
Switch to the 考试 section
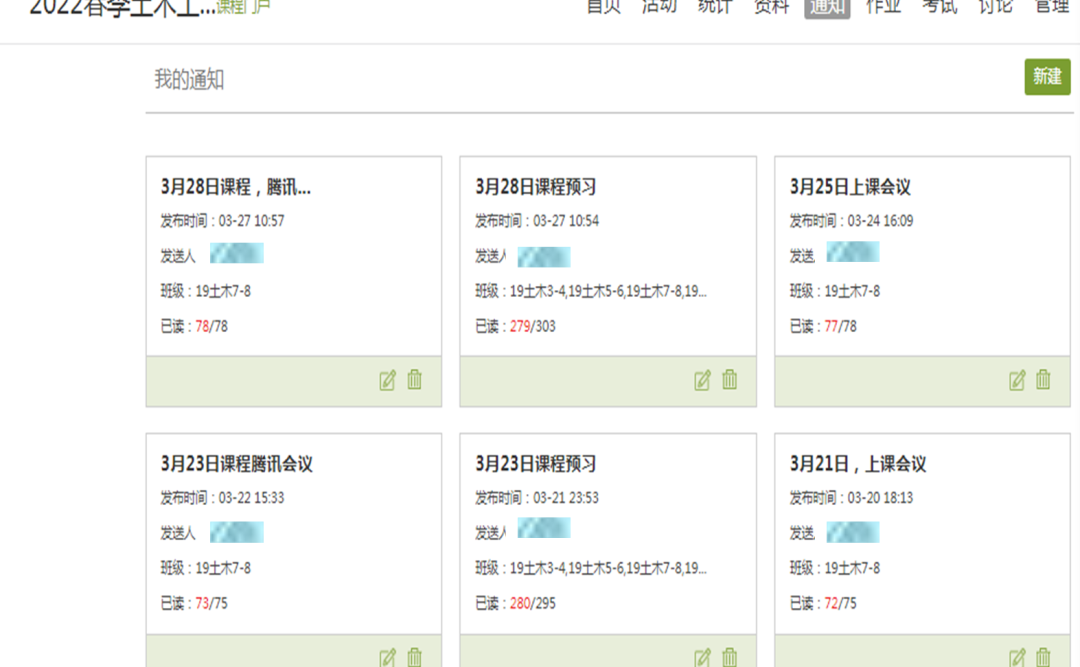pos(939,7)
